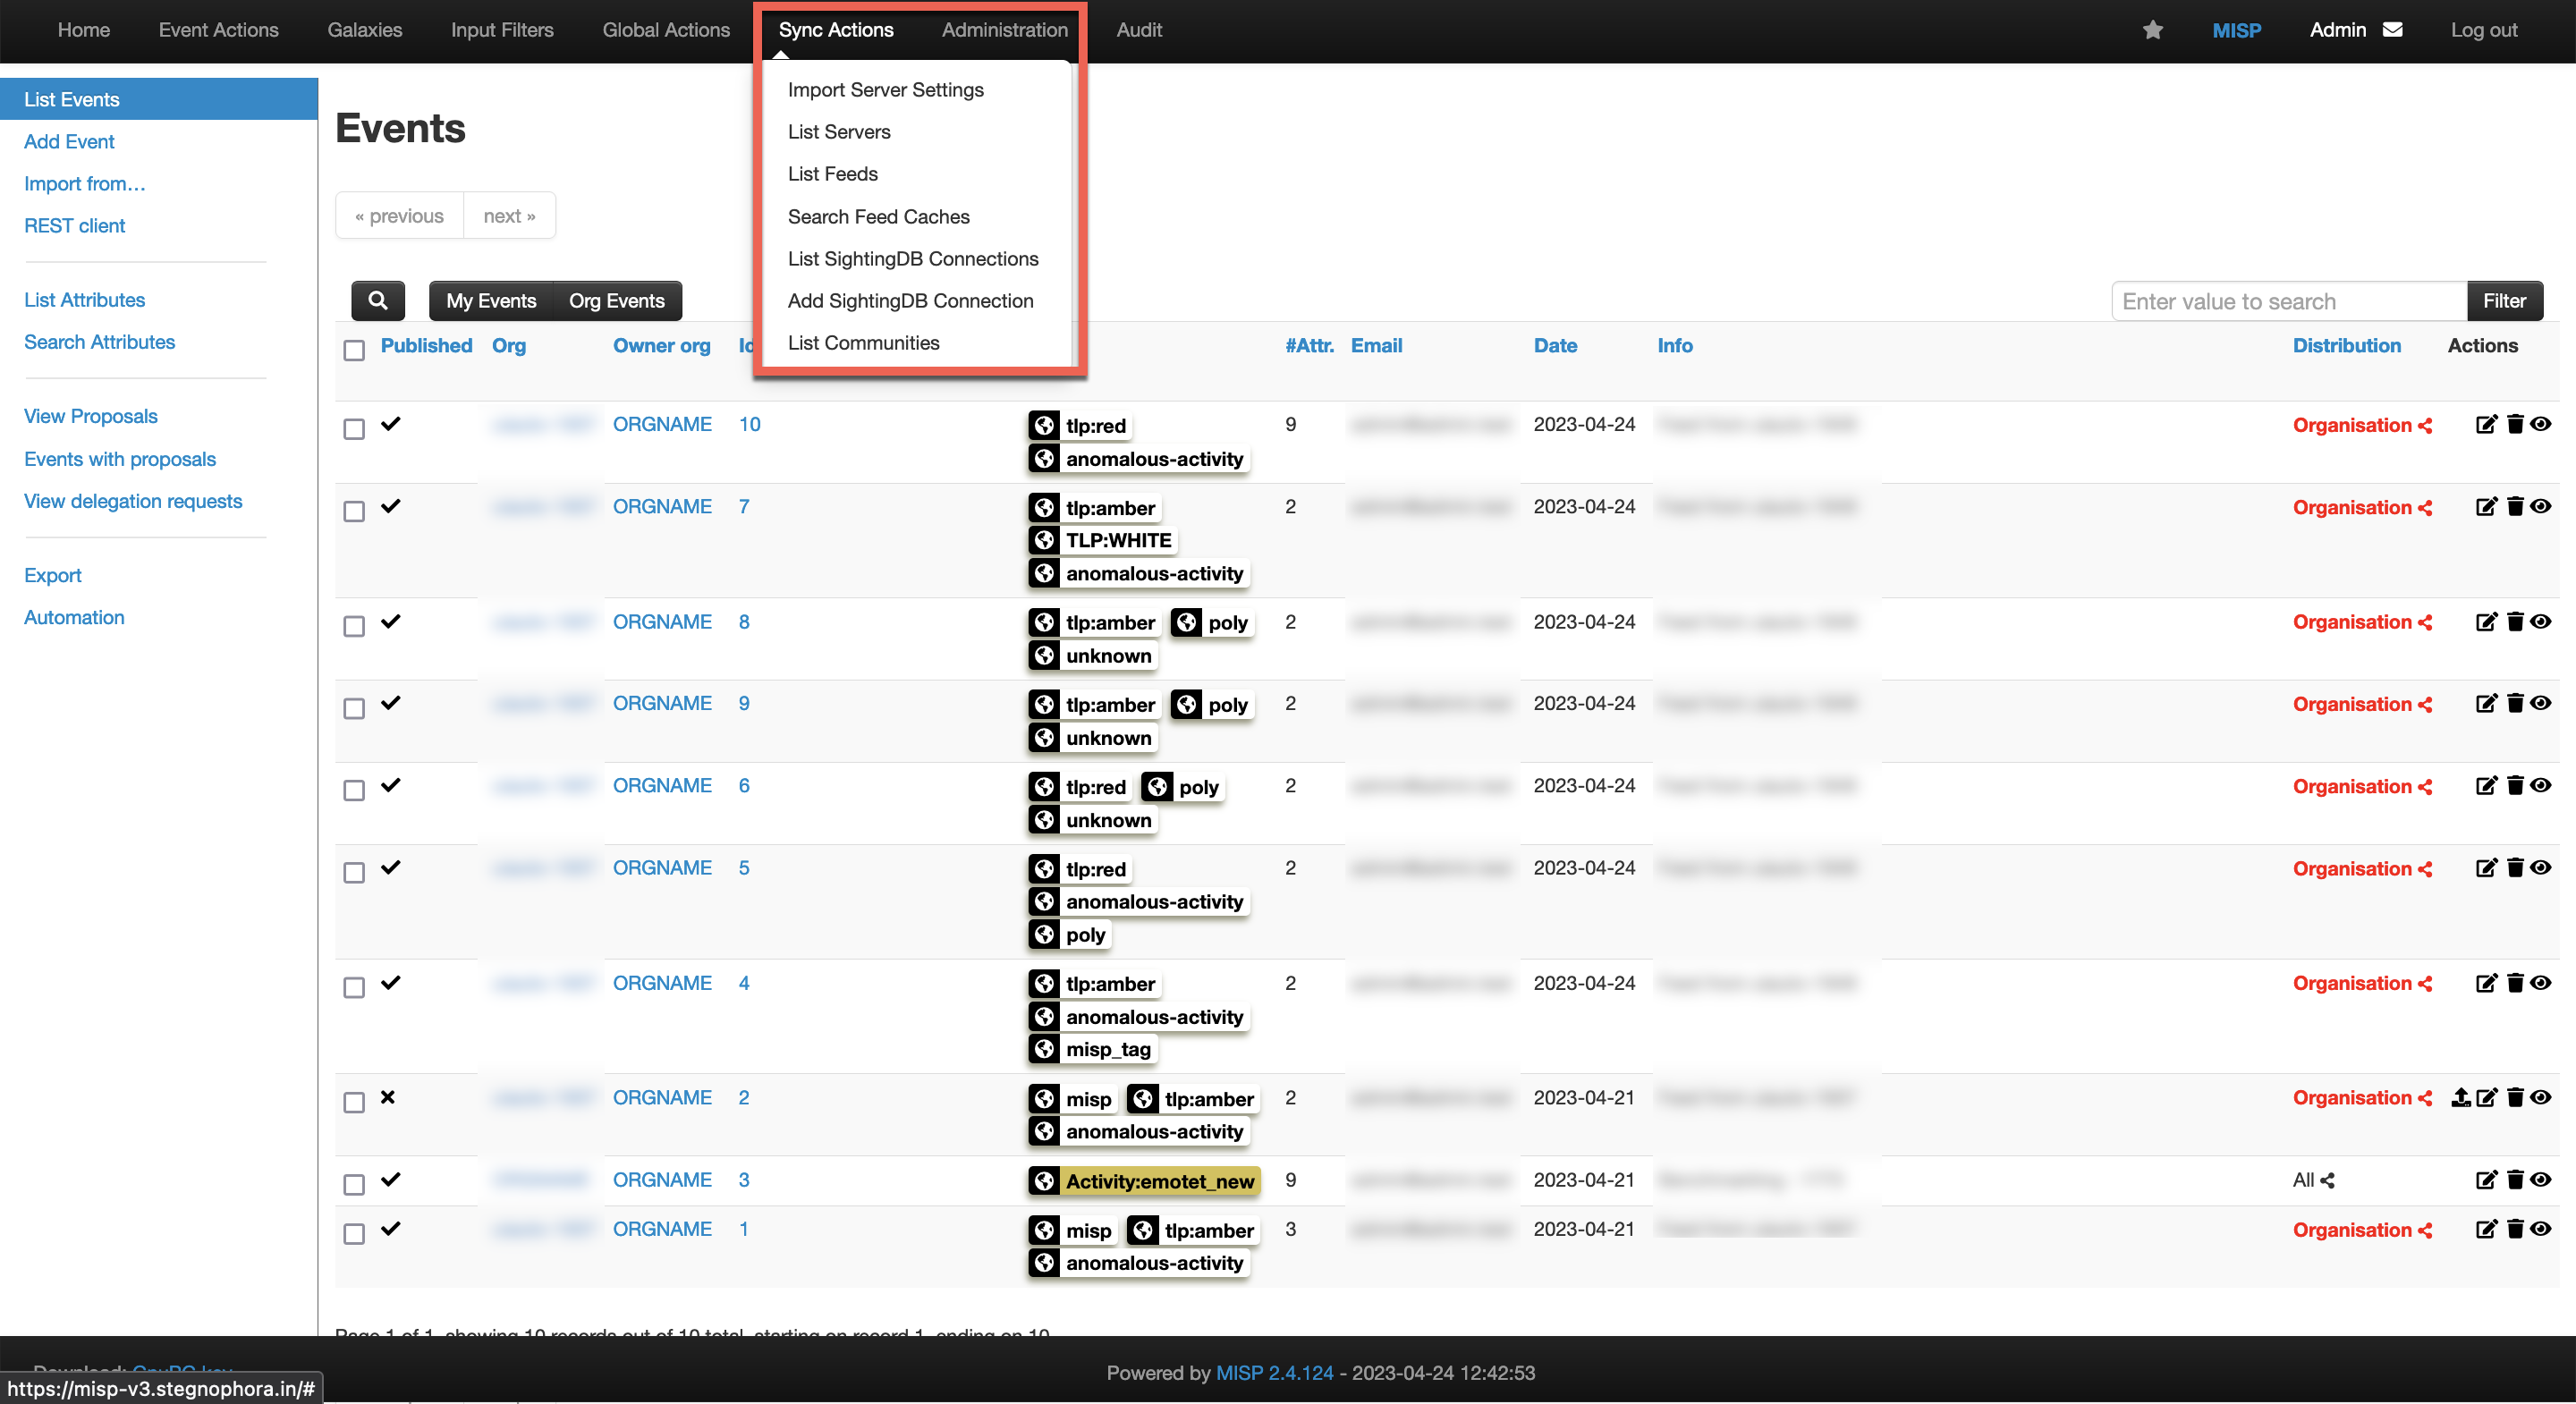Click globe icon on Activity:emotet_new tag
Viewport: 2576px width, 1404px height.
1044,1181
